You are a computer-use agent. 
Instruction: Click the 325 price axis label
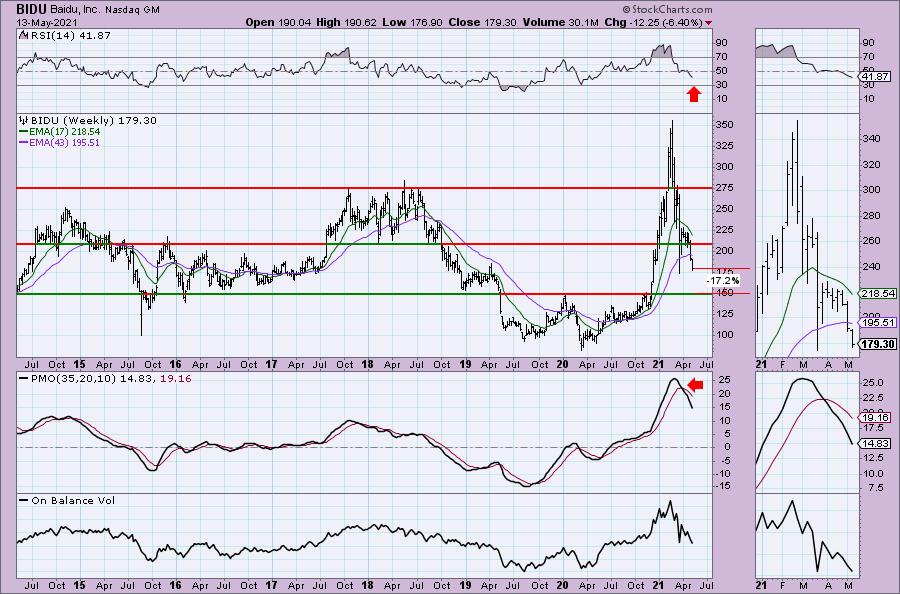pyautogui.click(x=725, y=146)
